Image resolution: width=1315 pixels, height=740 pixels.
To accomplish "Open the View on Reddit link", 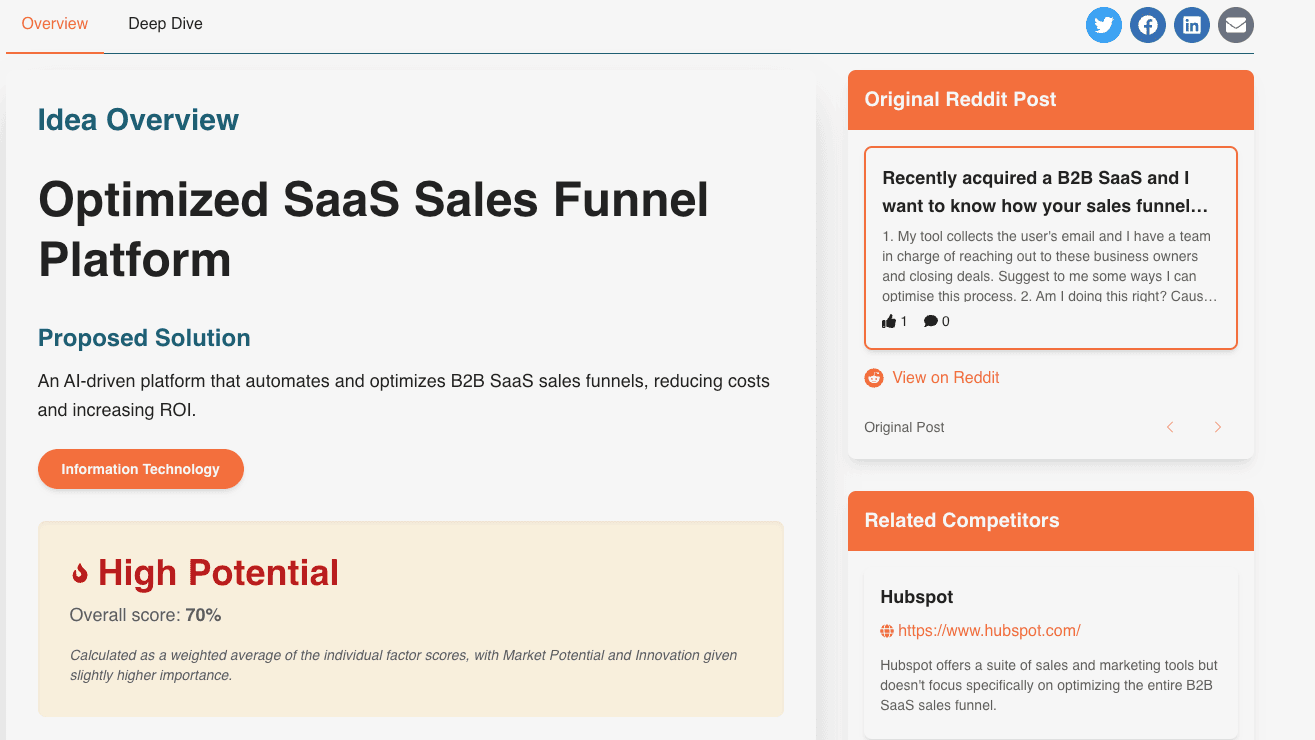I will pyautogui.click(x=945, y=378).
